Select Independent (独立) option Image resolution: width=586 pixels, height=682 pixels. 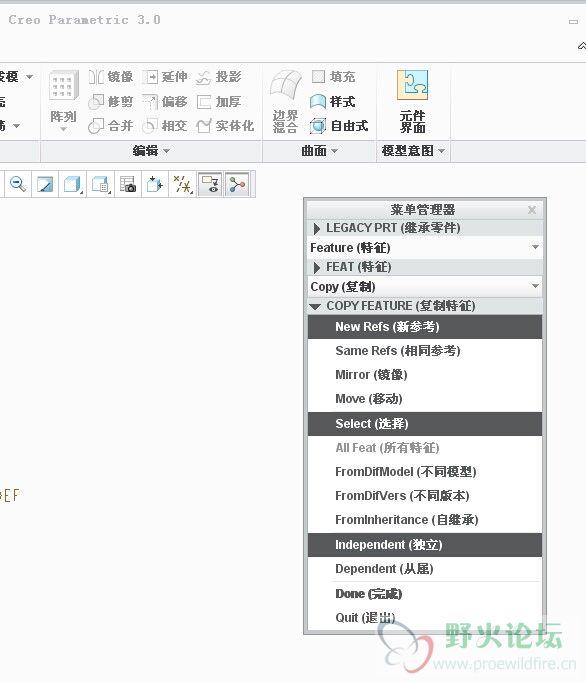pos(425,545)
